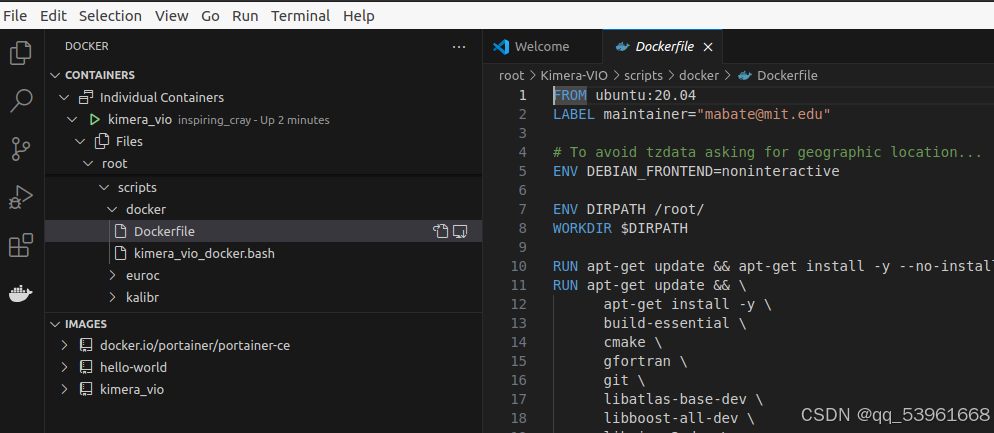The image size is (994, 433).
Task: Switch to the Welcome tab
Action: (x=542, y=47)
